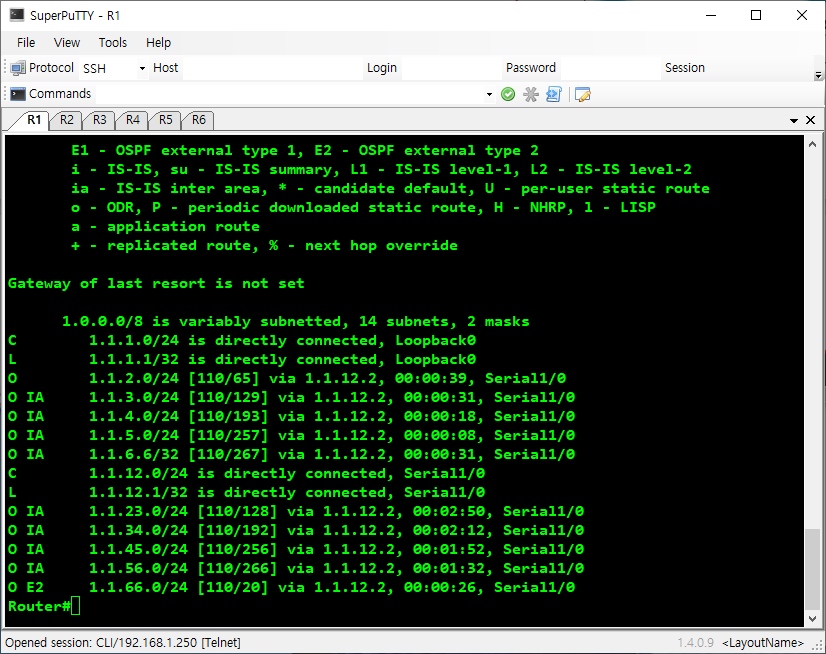The width and height of the screenshot is (826, 654).
Task: Click the 1.1.45.0/24 route line
Action: coord(296,549)
